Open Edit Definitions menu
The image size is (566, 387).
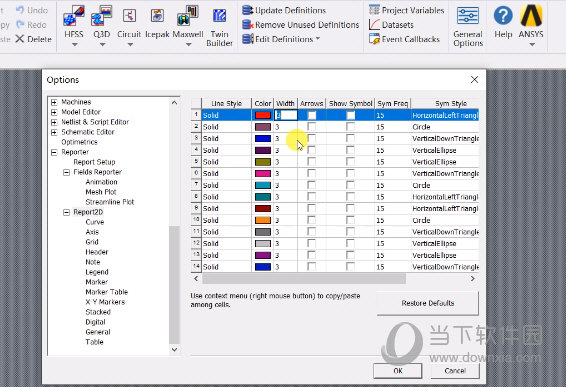pos(281,39)
